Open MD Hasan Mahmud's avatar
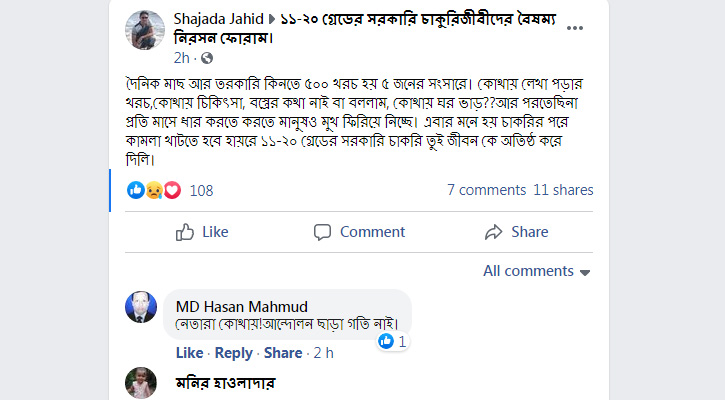This screenshot has height=400, width=725. [x=141, y=307]
